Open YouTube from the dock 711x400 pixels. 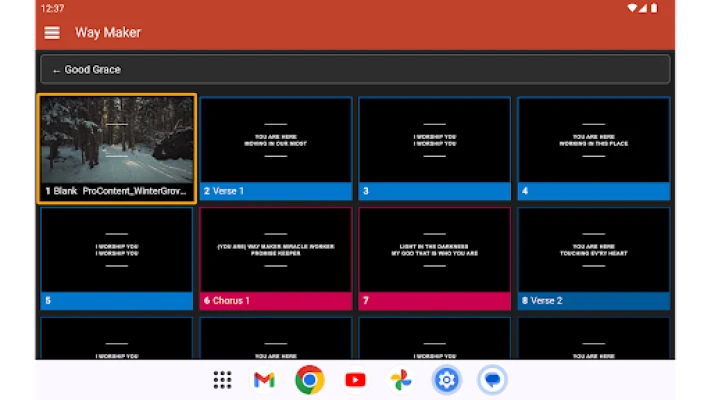[355, 380]
